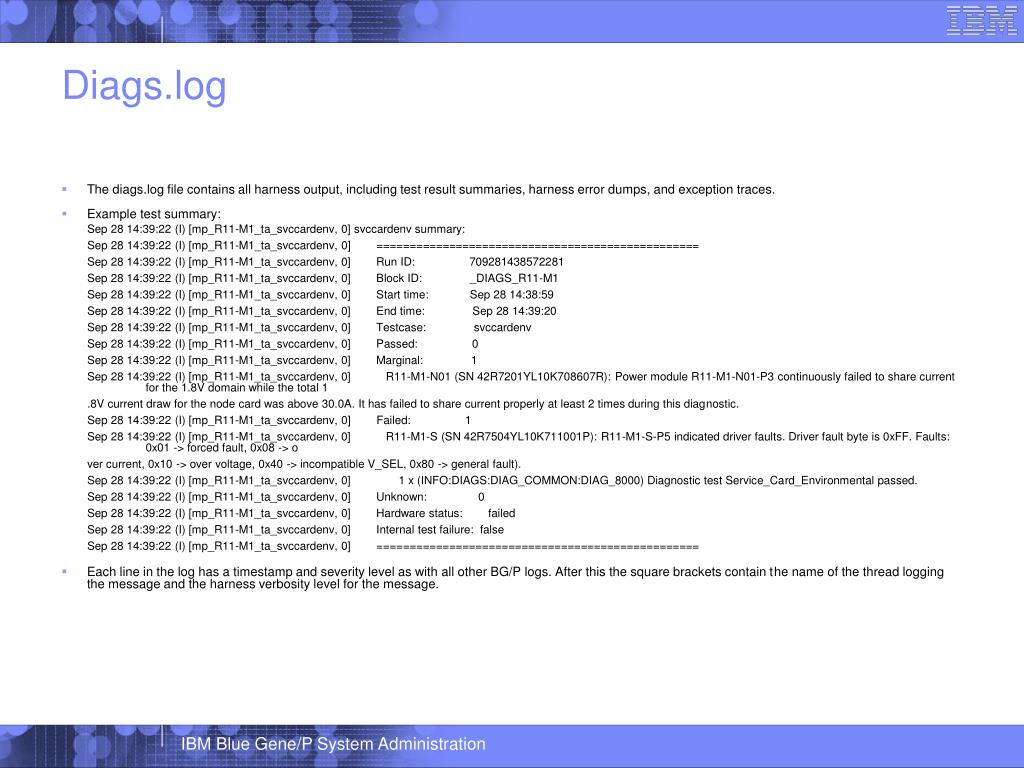Click the End time value Sep 28 14:39:20
The image size is (1024, 768).
click(x=515, y=311)
